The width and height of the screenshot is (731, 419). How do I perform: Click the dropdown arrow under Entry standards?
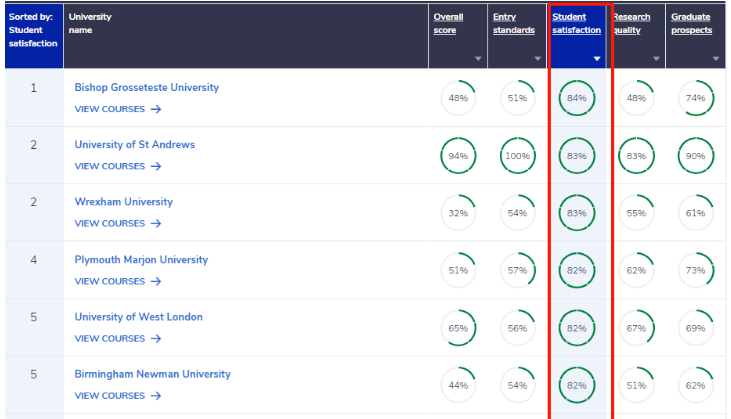coord(538,59)
